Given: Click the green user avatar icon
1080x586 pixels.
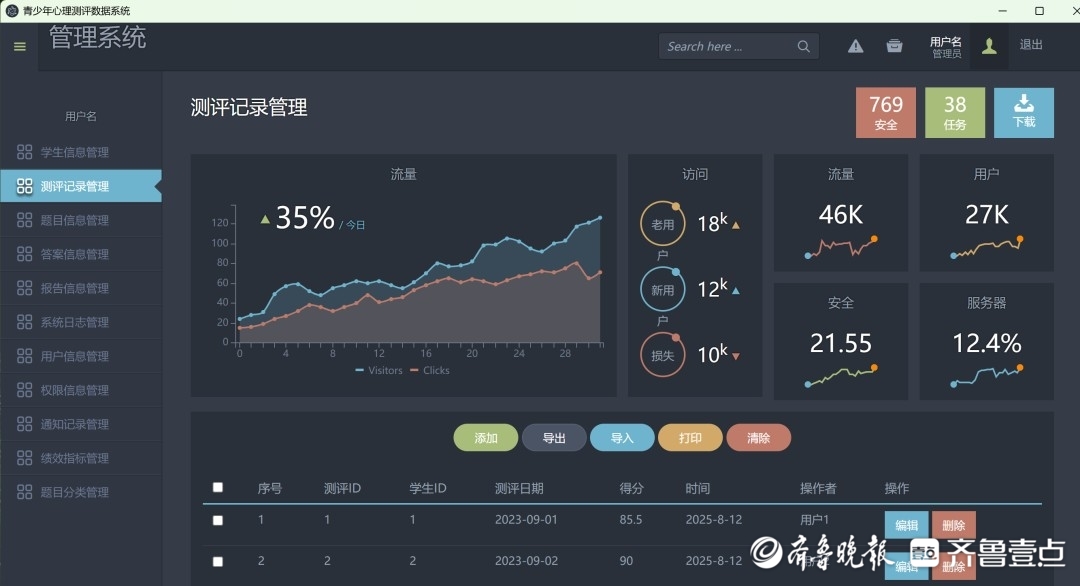Looking at the screenshot, I should [989, 46].
